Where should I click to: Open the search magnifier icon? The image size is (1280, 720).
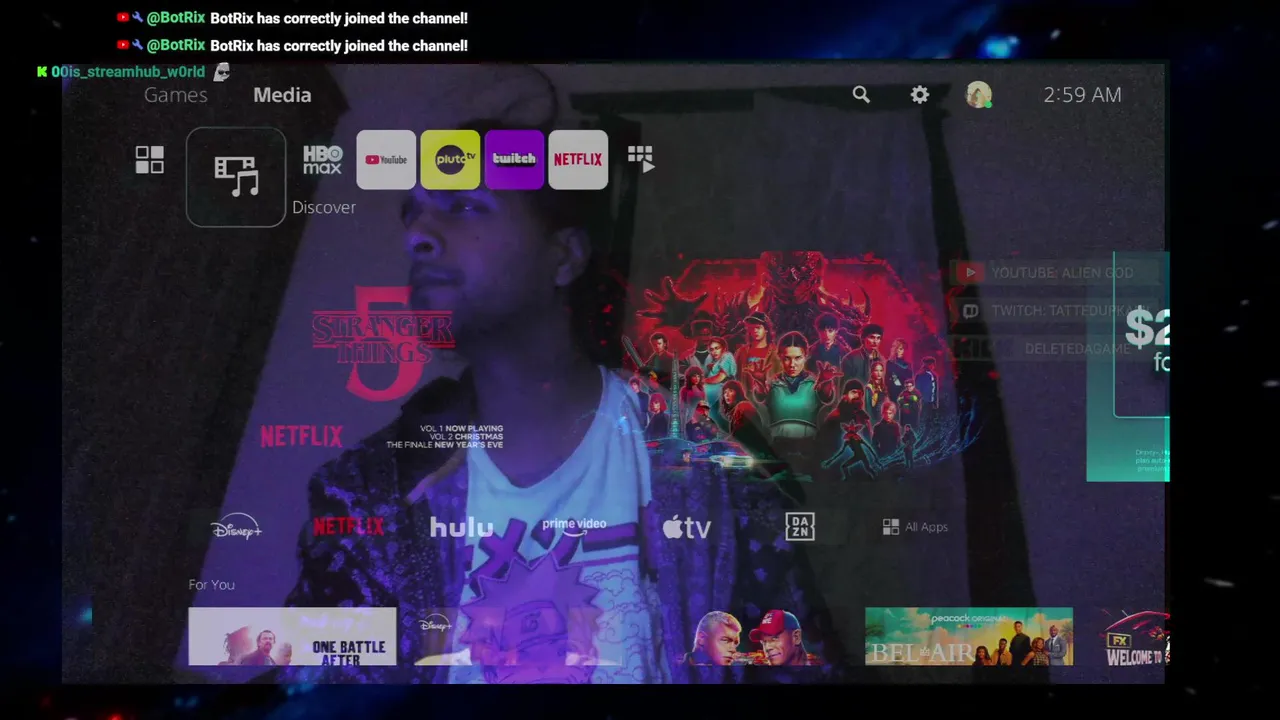(861, 95)
